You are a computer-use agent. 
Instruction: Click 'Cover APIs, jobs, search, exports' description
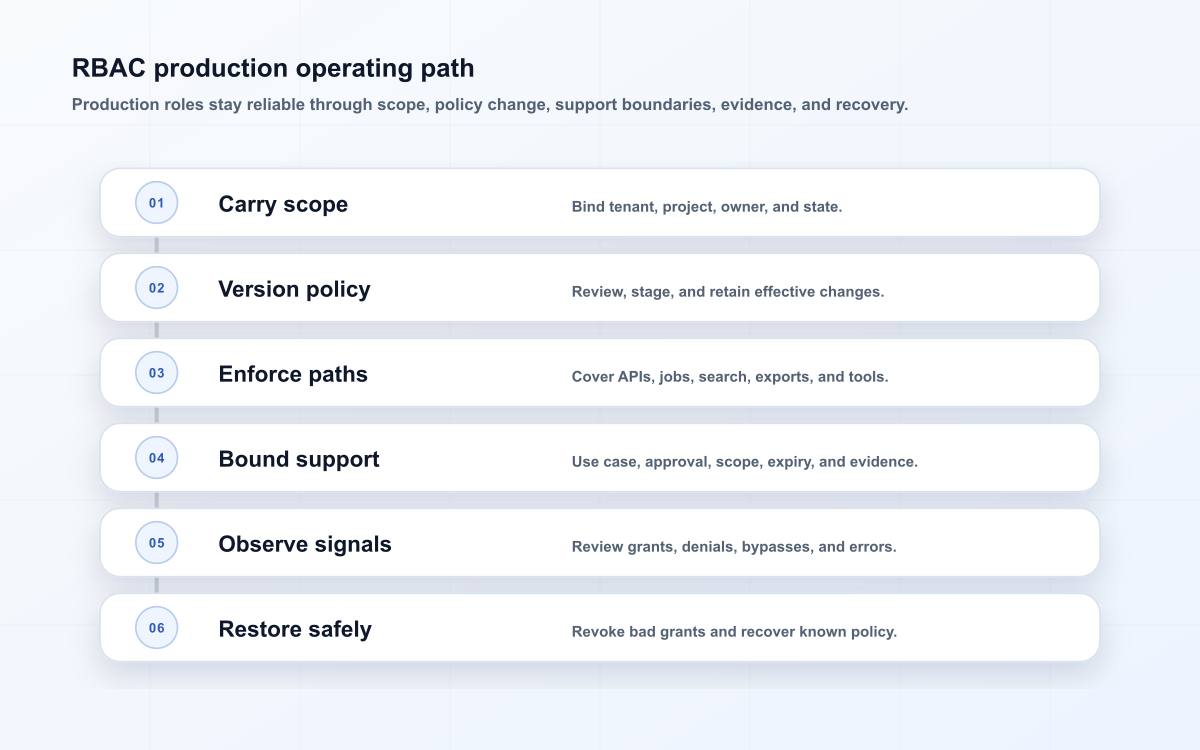pyautogui.click(x=730, y=377)
